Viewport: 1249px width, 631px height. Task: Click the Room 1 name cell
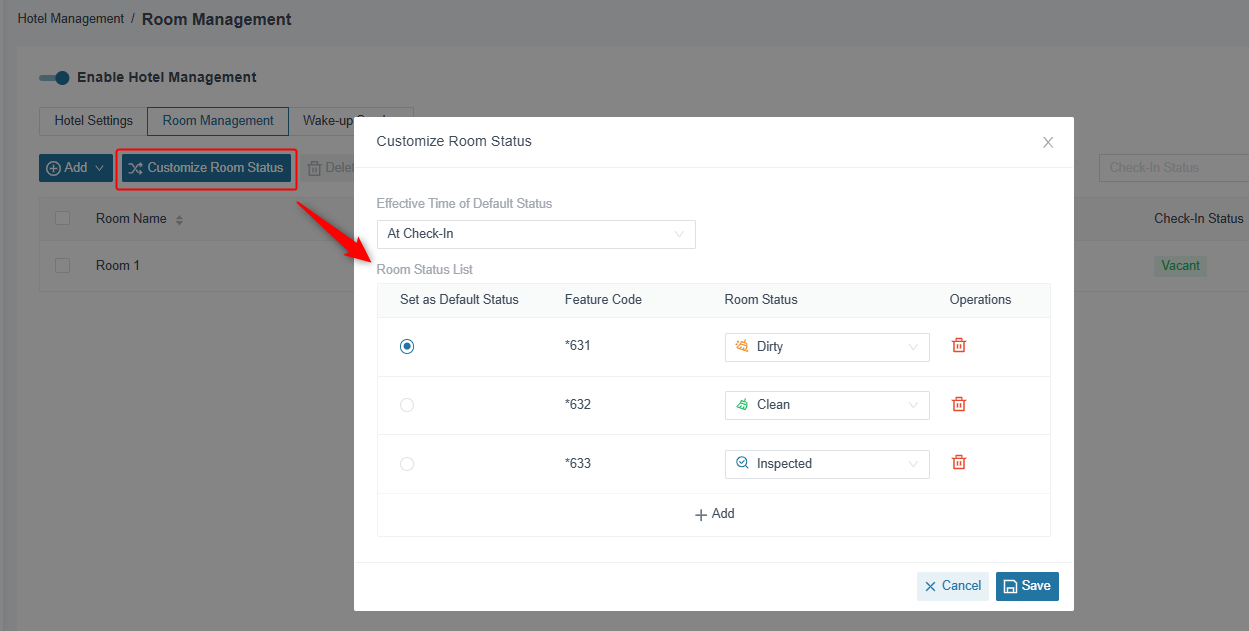118,266
